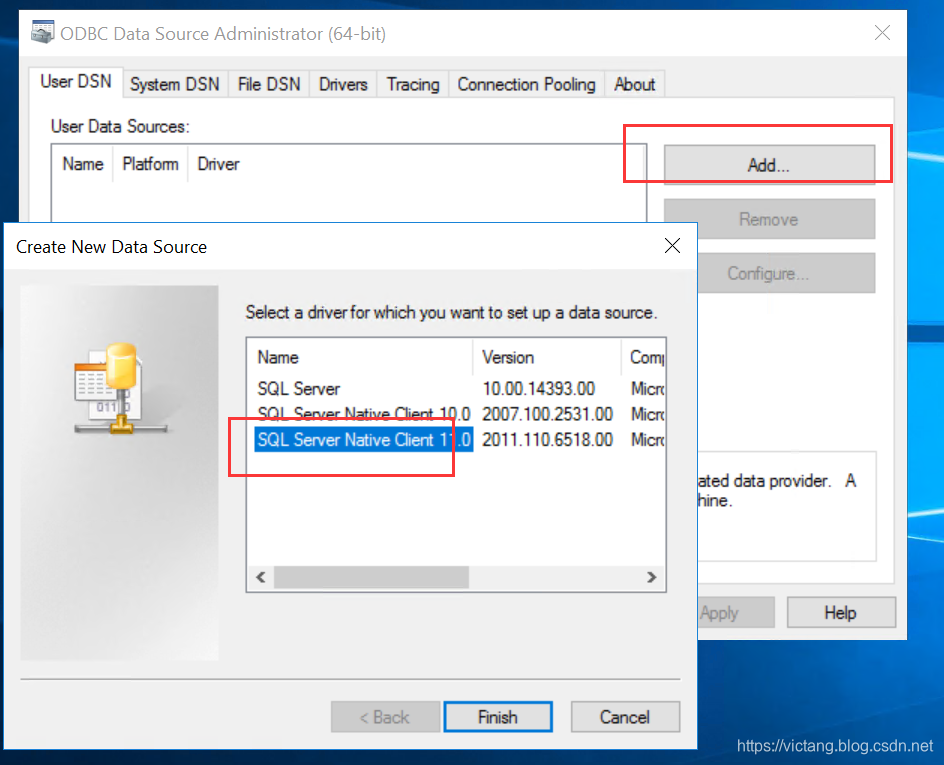
Task: Close the ODBC Data Source Administrator window
Action: click(x=882, y=33)
